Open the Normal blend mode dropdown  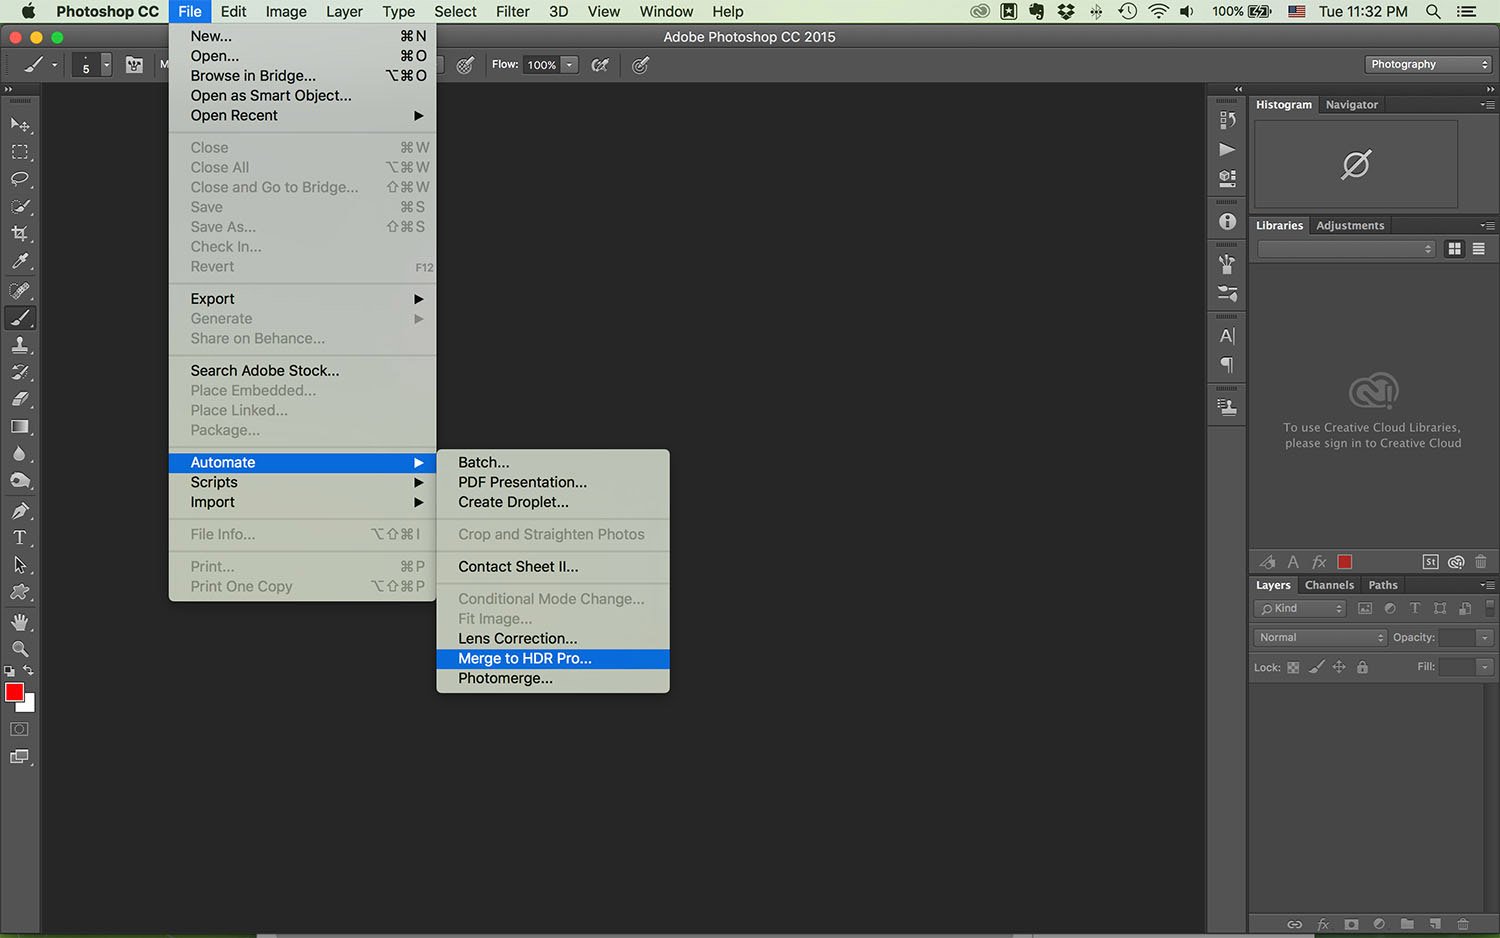tap(1318, 637)
